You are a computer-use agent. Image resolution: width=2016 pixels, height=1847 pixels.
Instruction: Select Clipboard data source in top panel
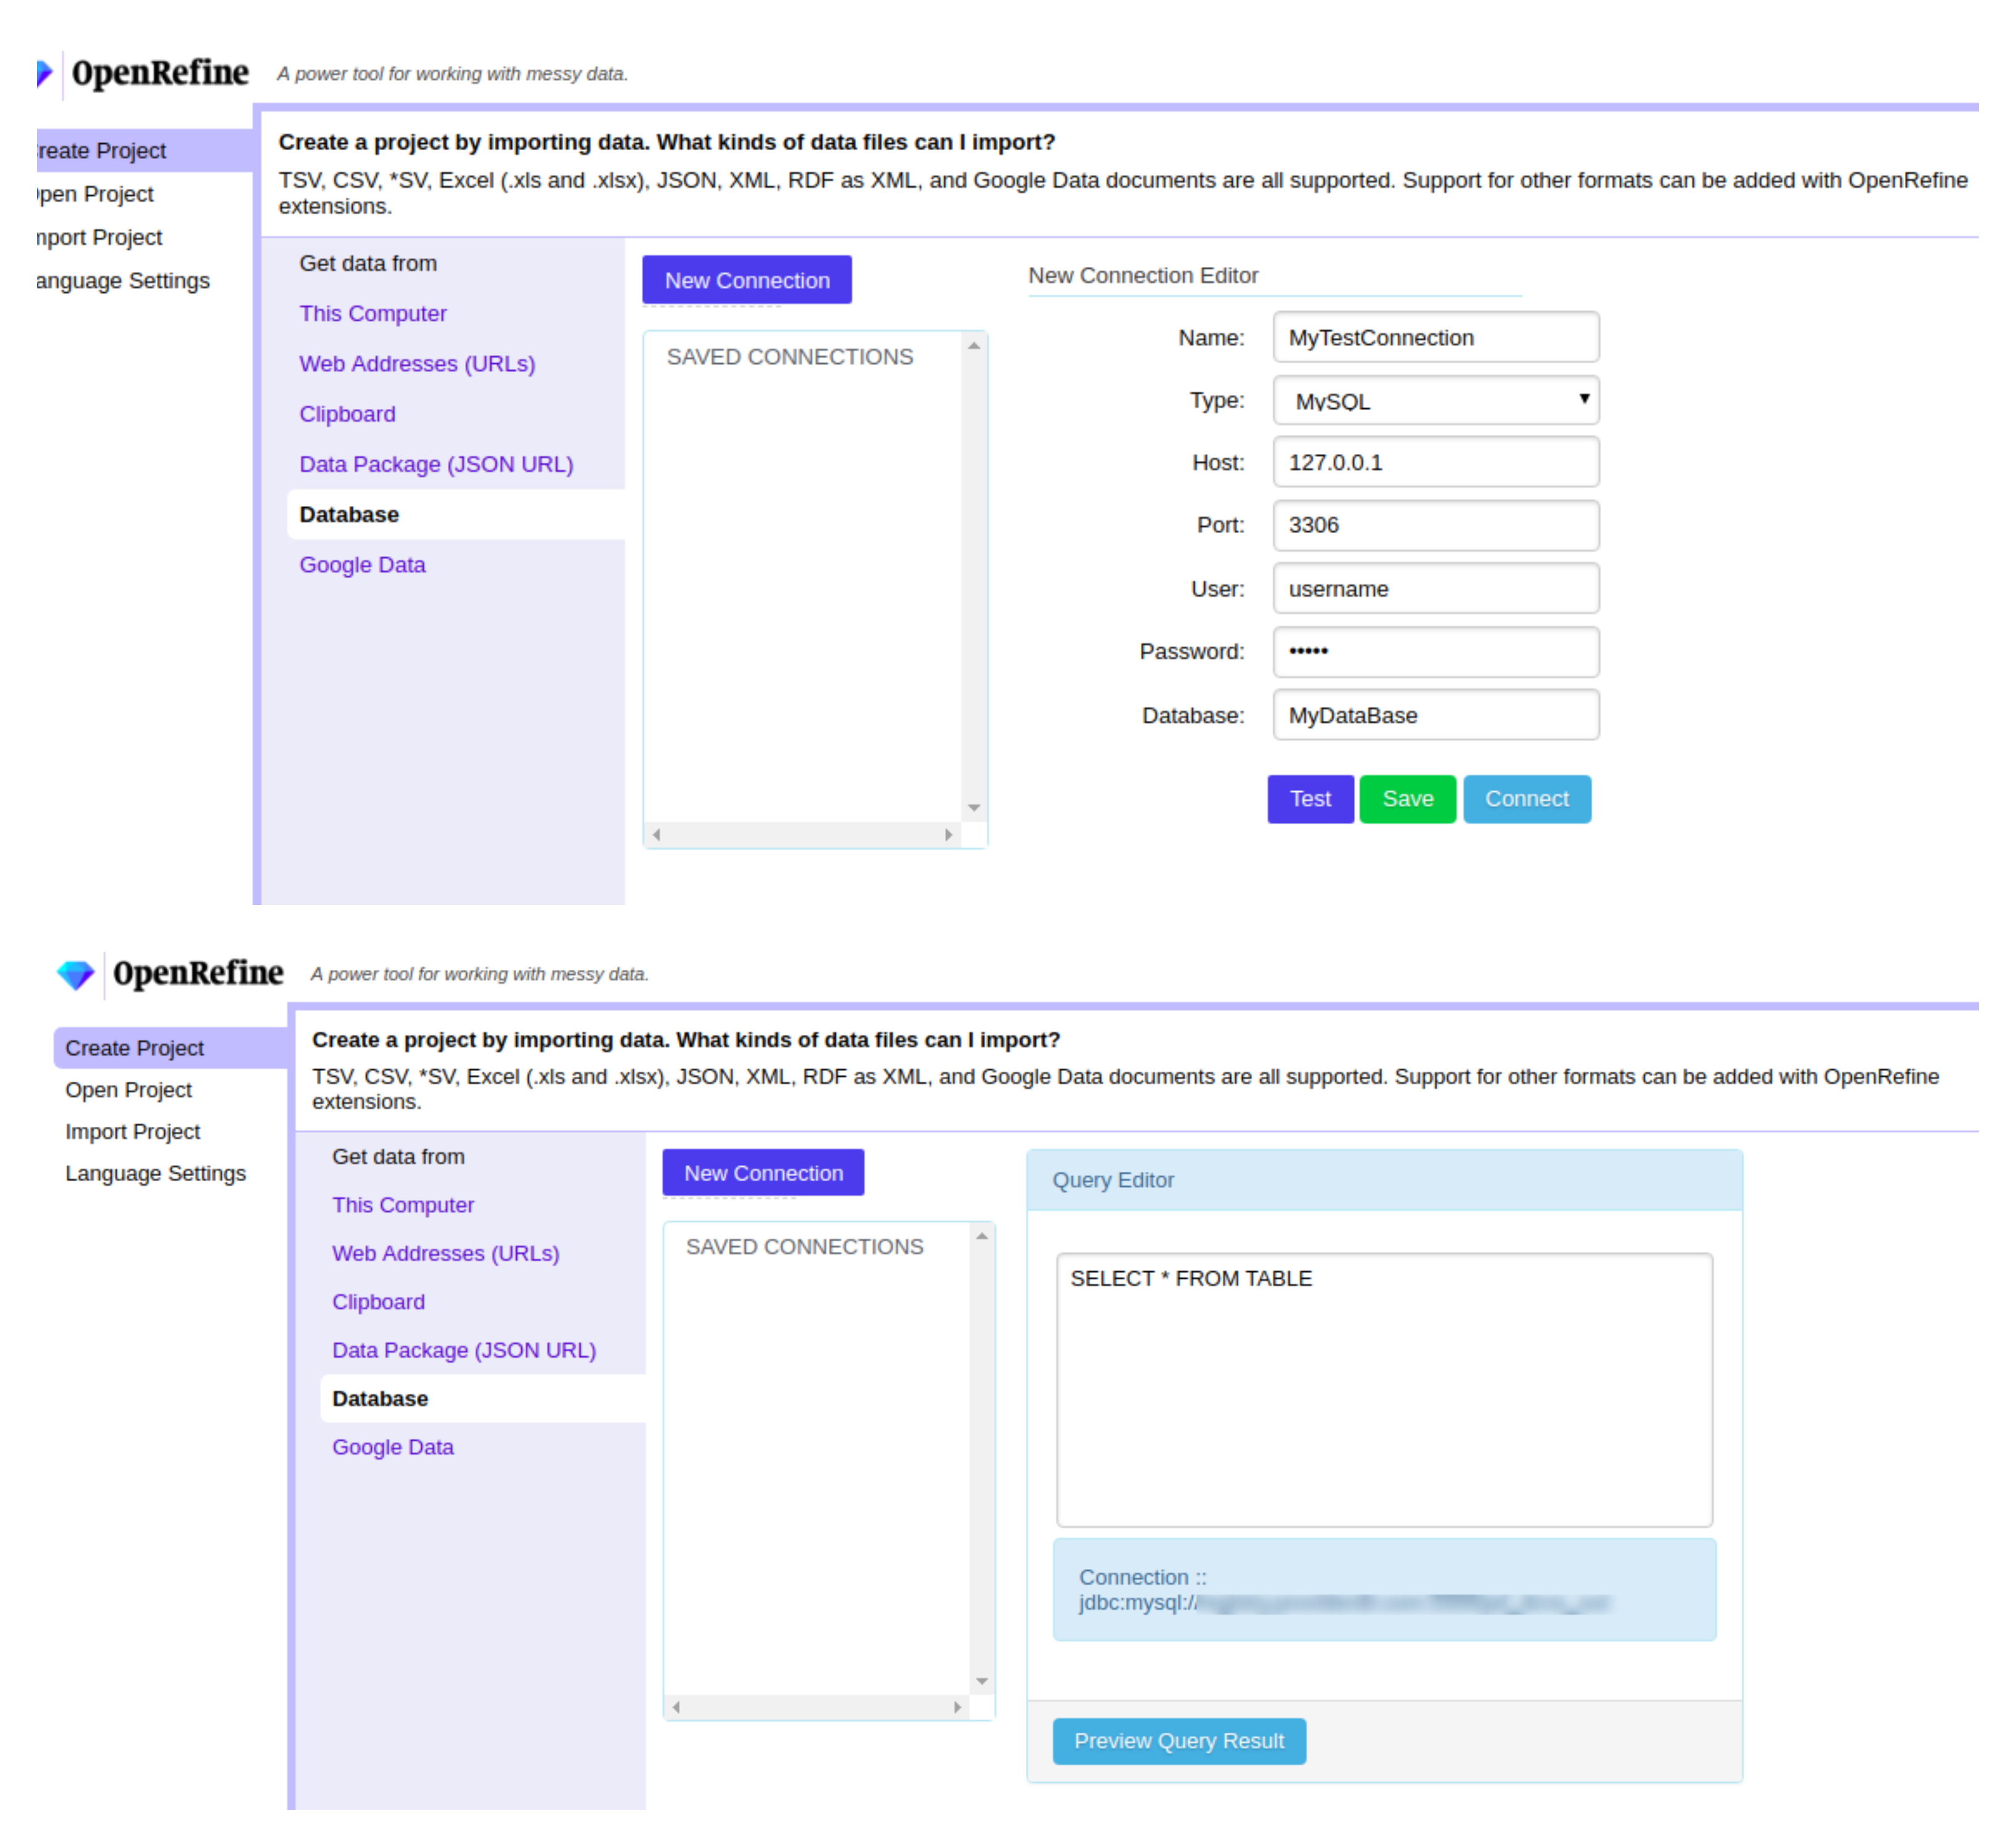pos(347,414)
